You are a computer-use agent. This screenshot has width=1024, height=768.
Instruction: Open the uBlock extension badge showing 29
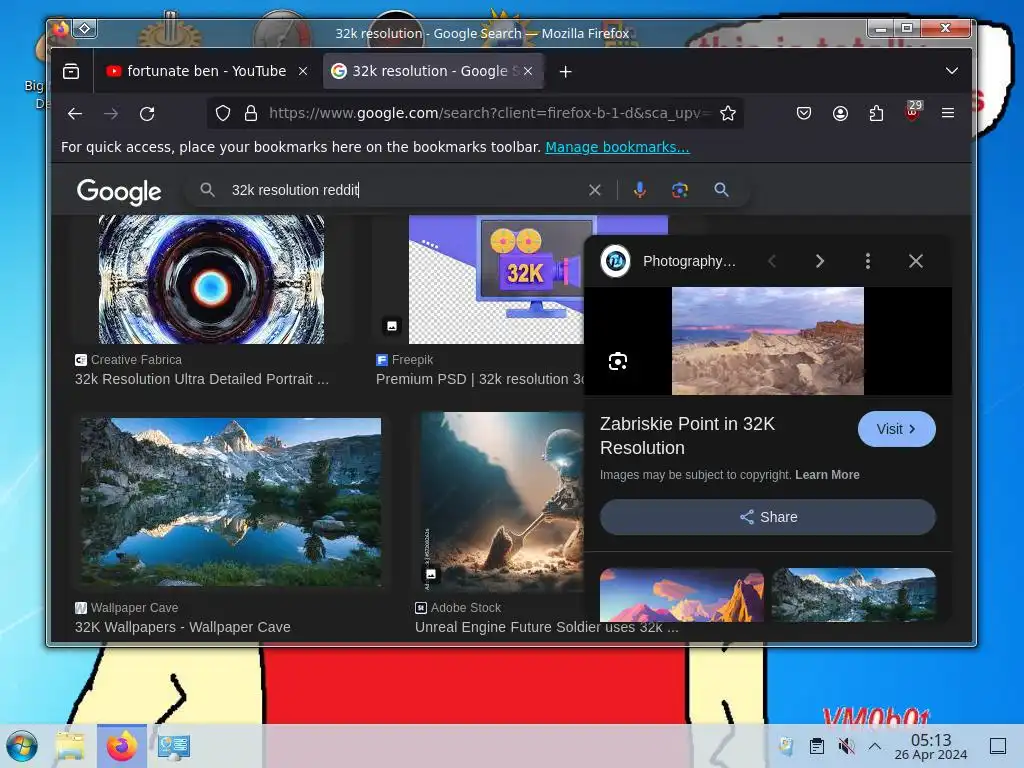click(913, 111)
